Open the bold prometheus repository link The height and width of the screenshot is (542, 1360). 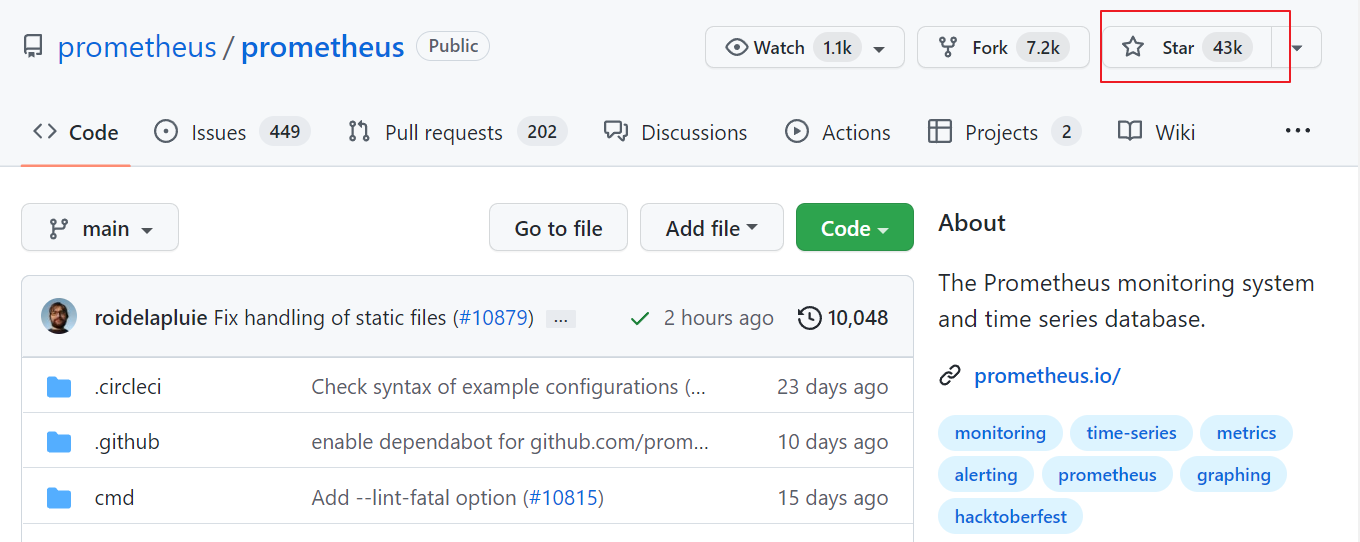coord(322,47)
